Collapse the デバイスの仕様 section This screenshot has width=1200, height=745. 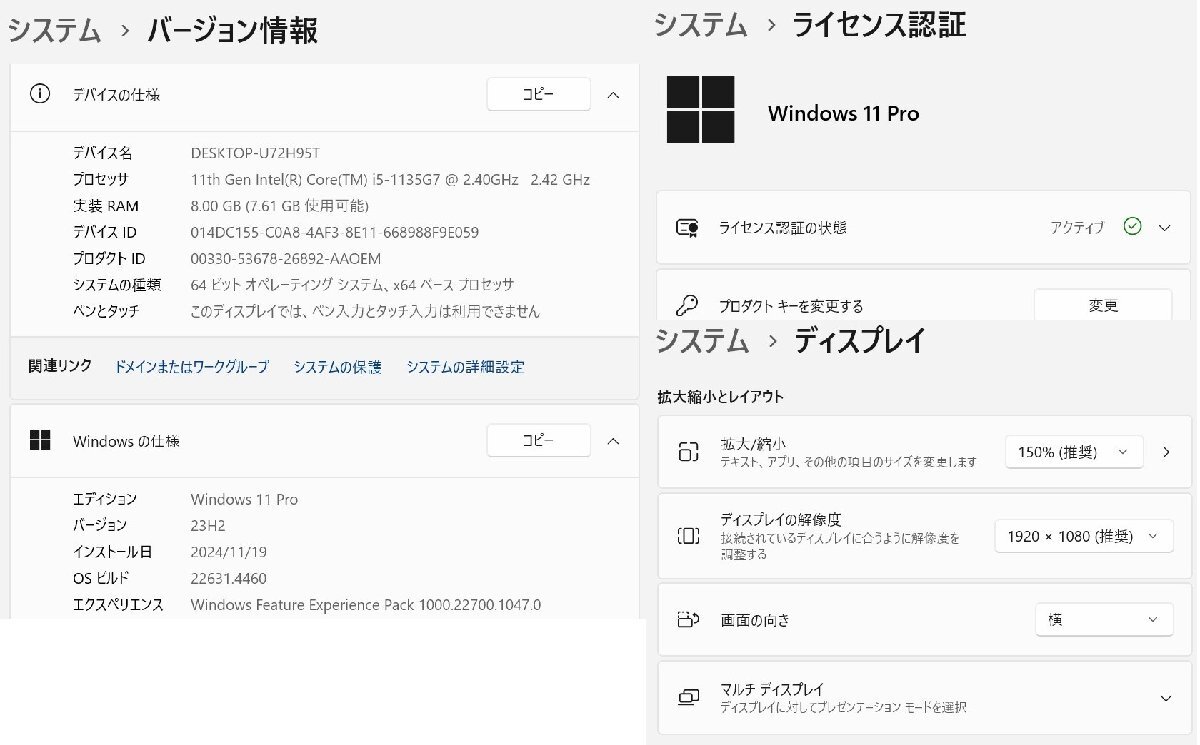click(614, 95)
